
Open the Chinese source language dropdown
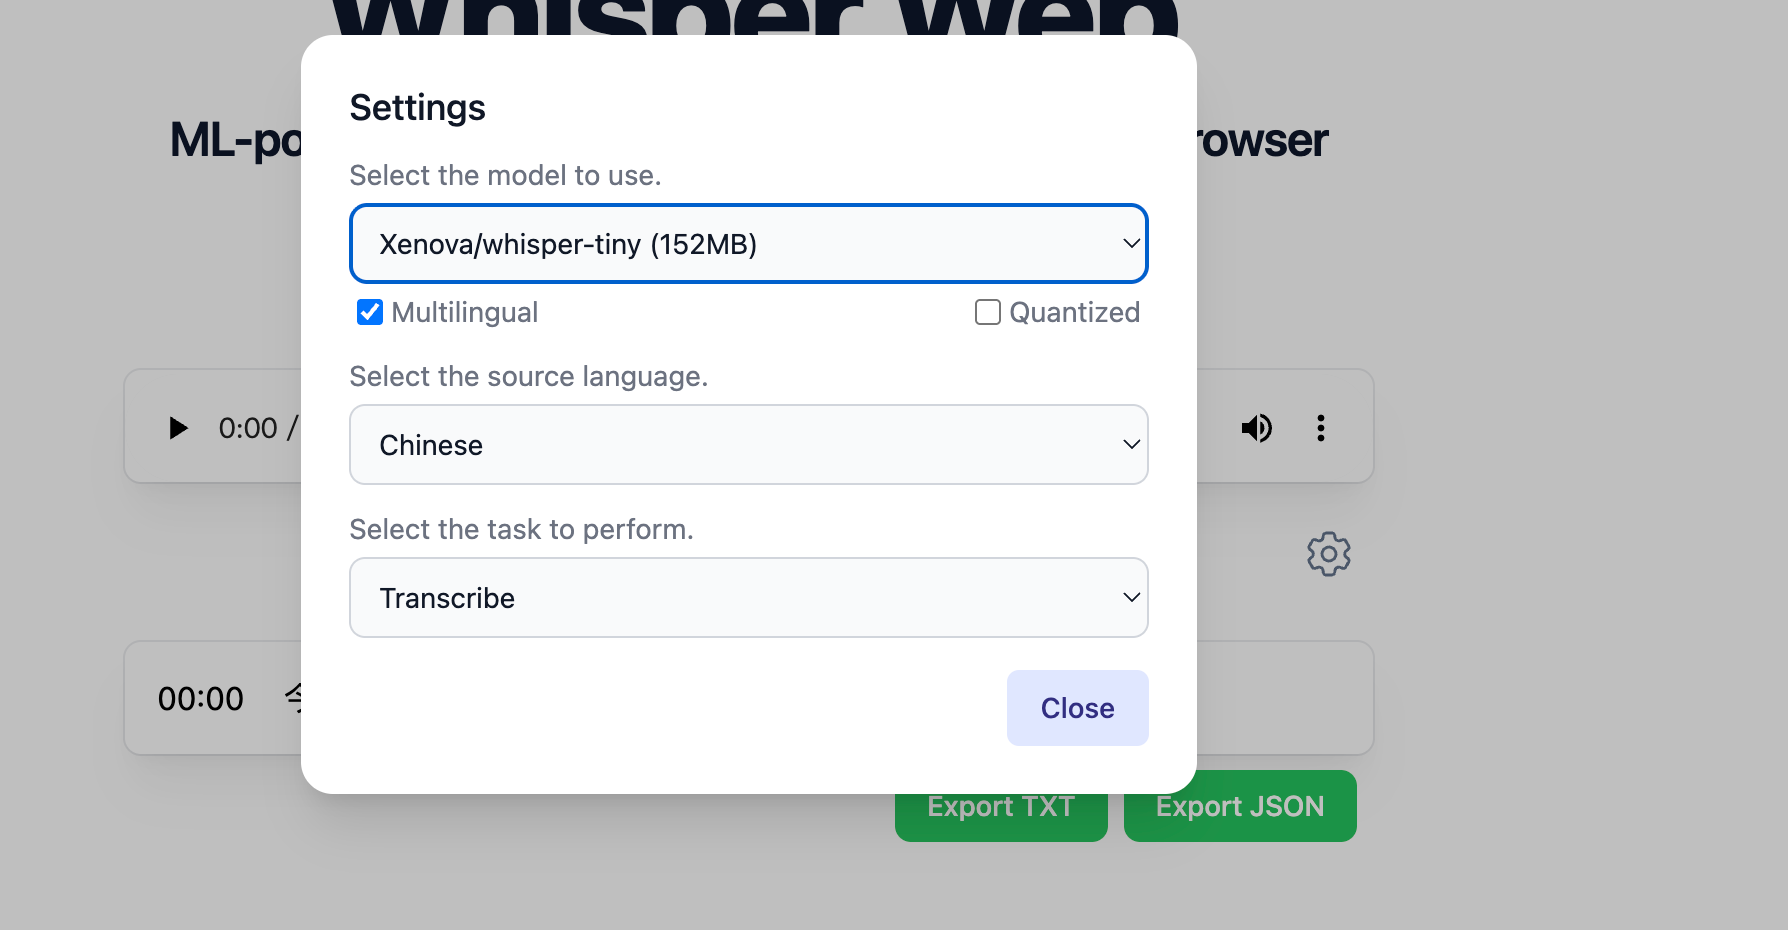[748, 445]
